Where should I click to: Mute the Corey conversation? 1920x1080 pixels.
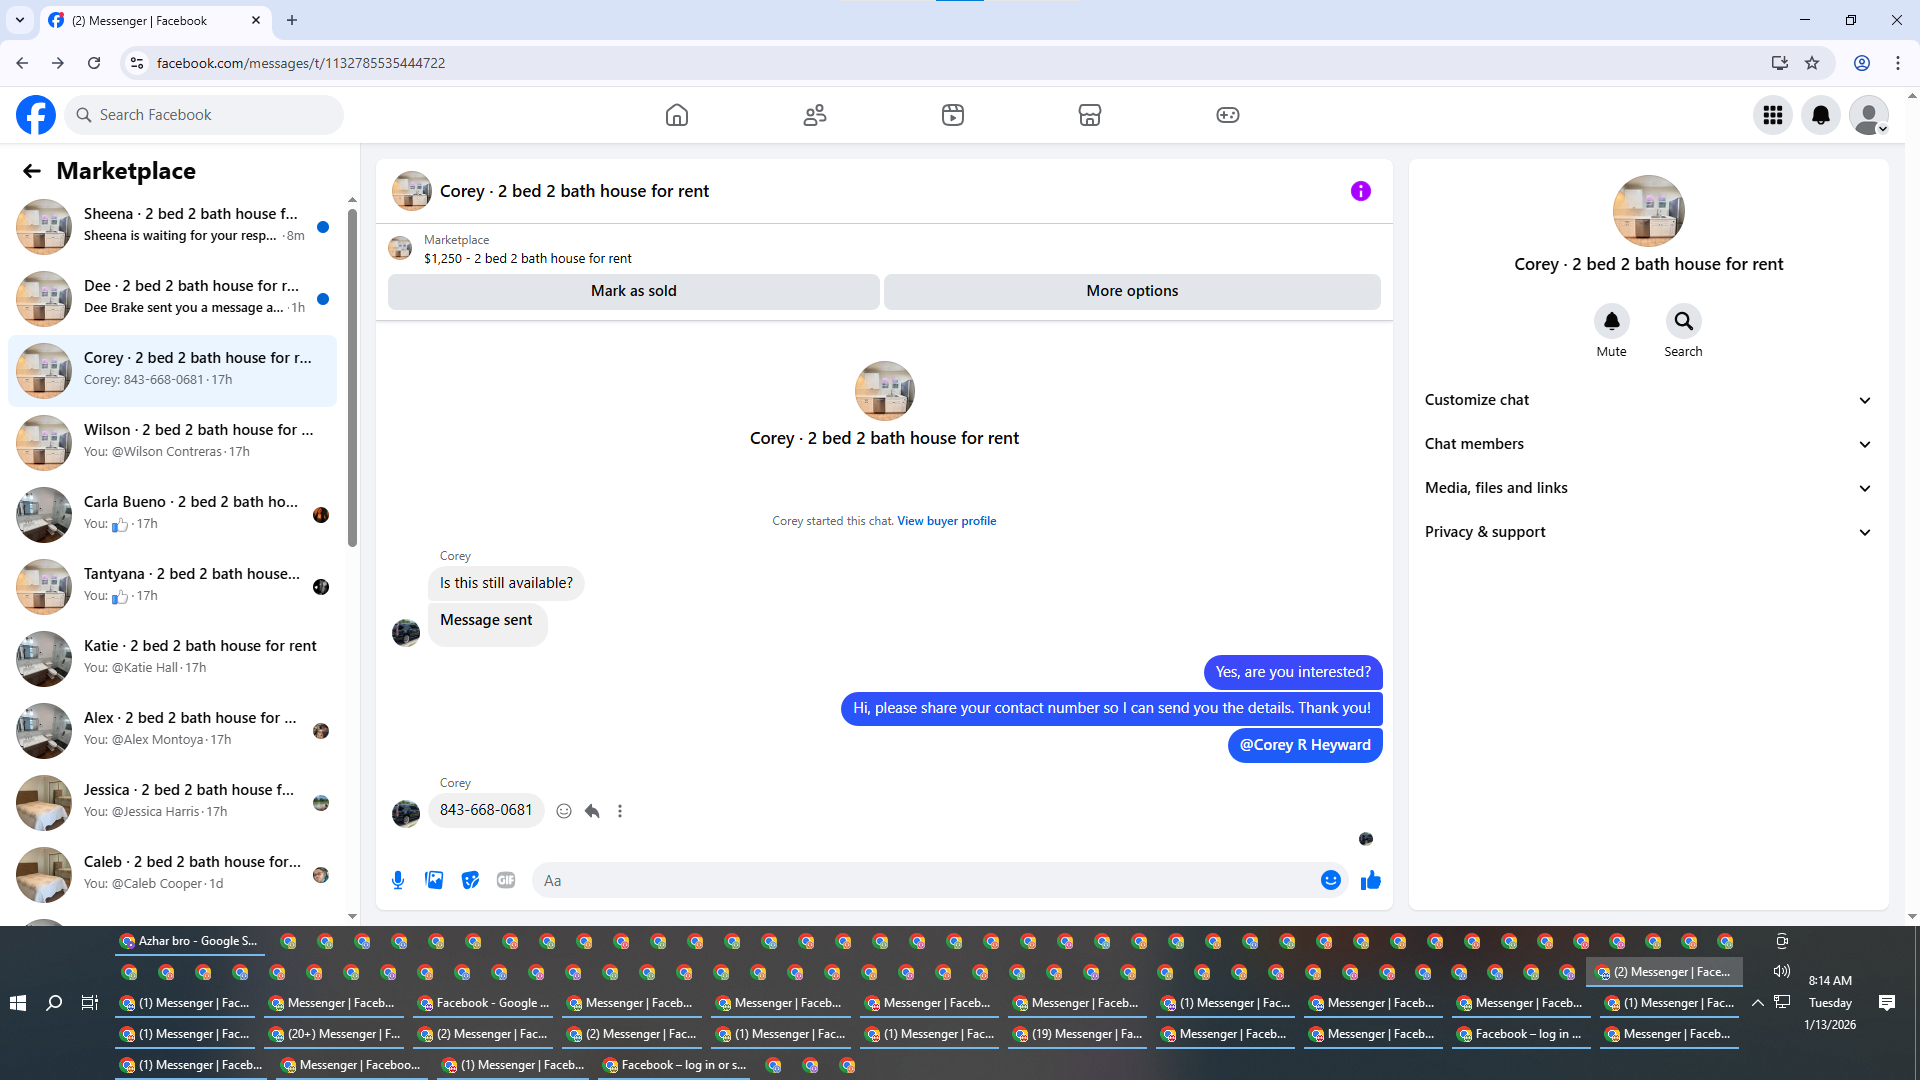point(1611,322)
